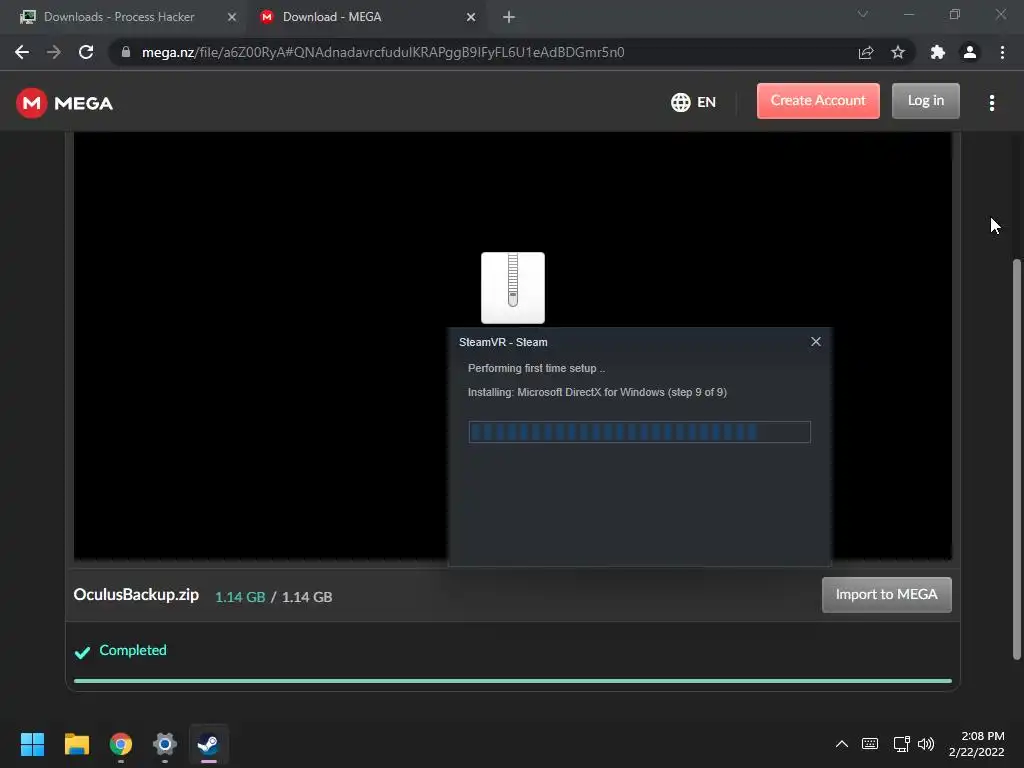Click the share page icon in address bar
Viewport: 1024px width, 768px height.
point(865,52)
